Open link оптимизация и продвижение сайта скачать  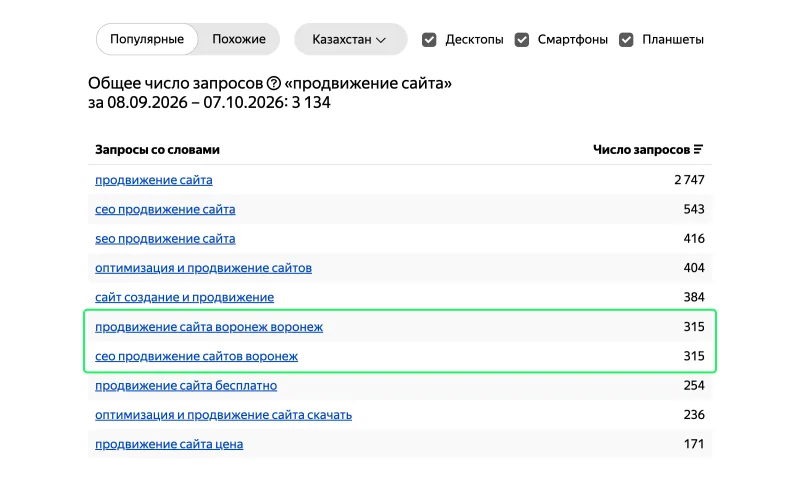point(223,415)
